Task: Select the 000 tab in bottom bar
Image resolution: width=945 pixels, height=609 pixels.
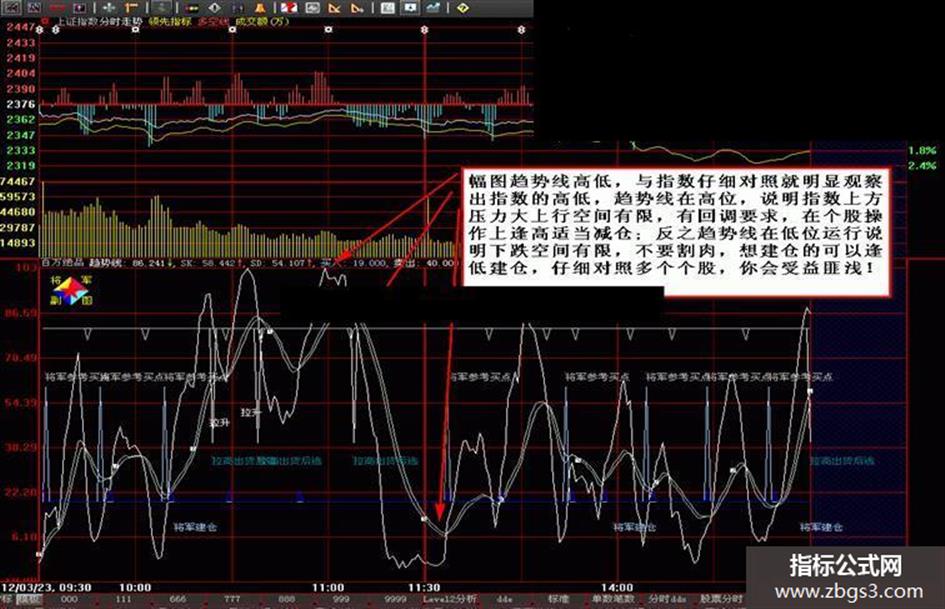Action: pyautogui.click(x=69, y=599)
